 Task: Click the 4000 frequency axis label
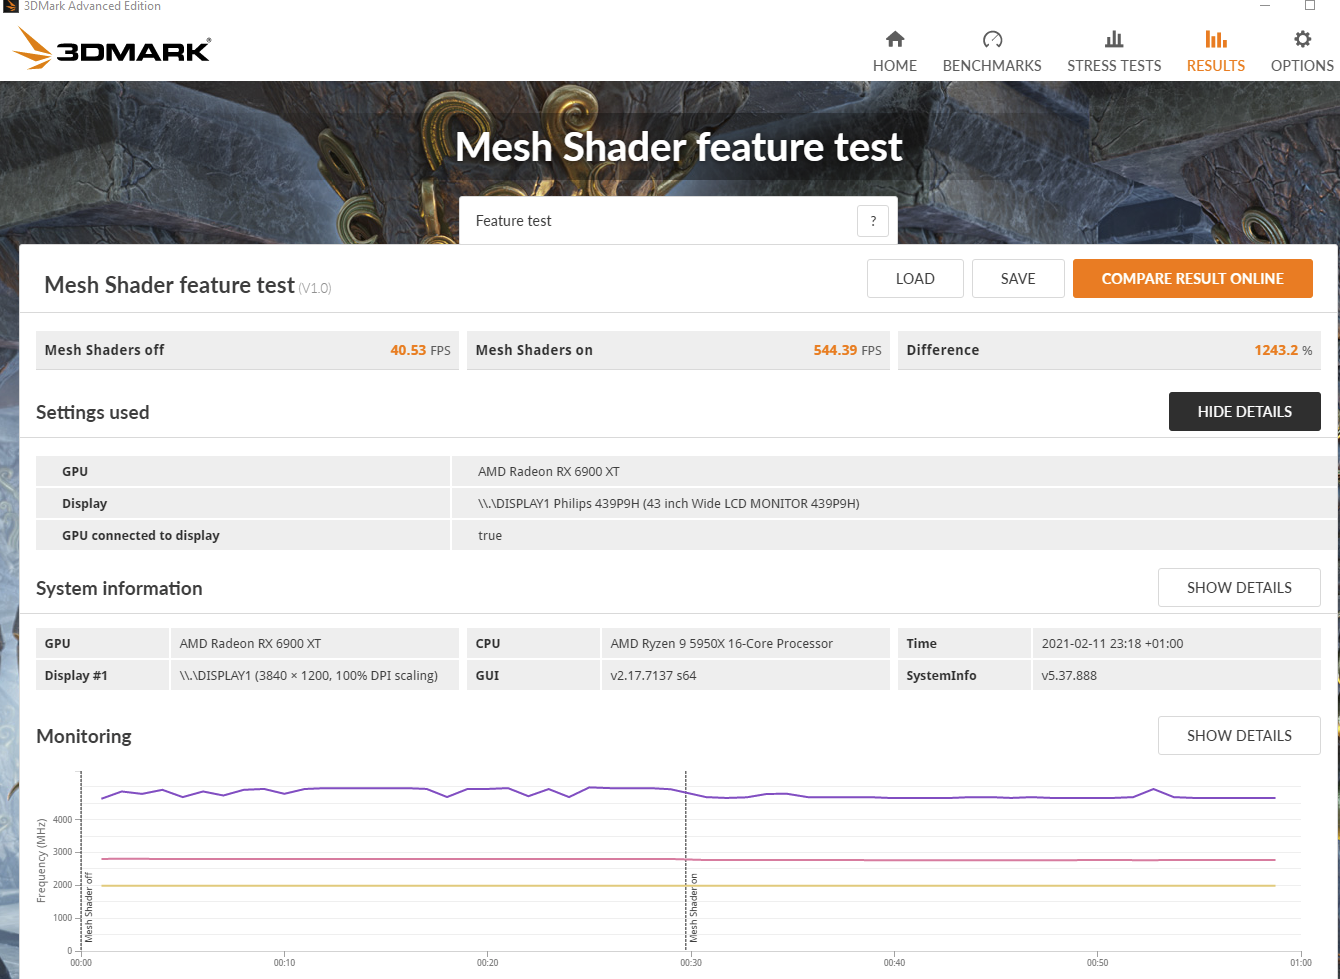coord(62,820)
